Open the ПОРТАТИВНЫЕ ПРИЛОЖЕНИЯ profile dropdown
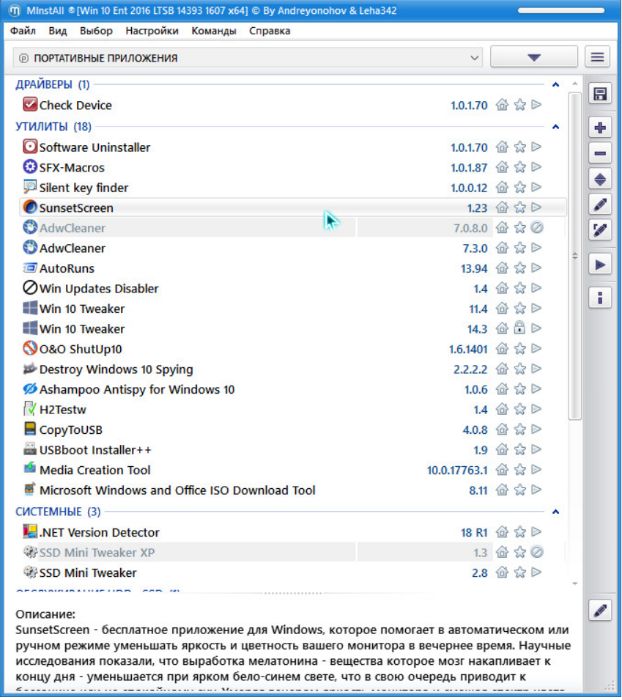Screen dimensions: 622x700 (x=248, y=58)
